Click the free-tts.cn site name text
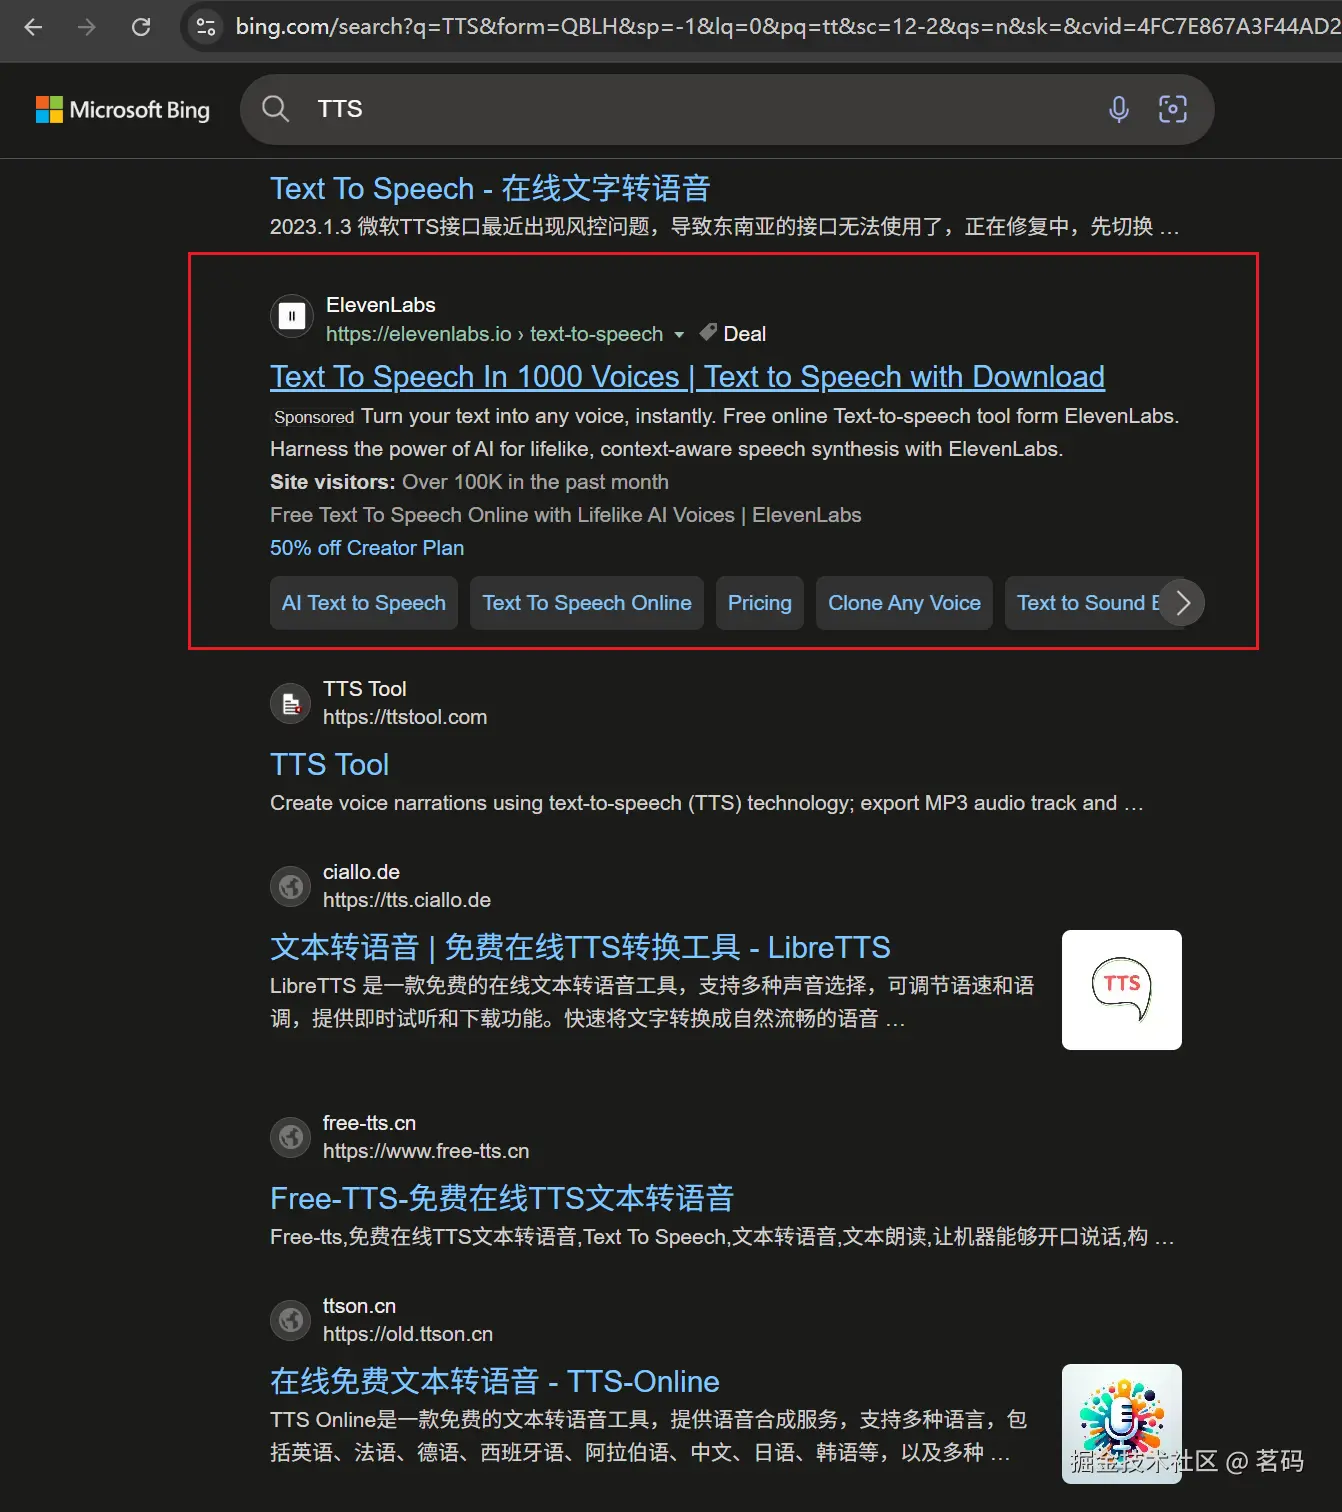This screenshot has width=1342, height=1512. pyautogui.click(x=369, y=1123)
